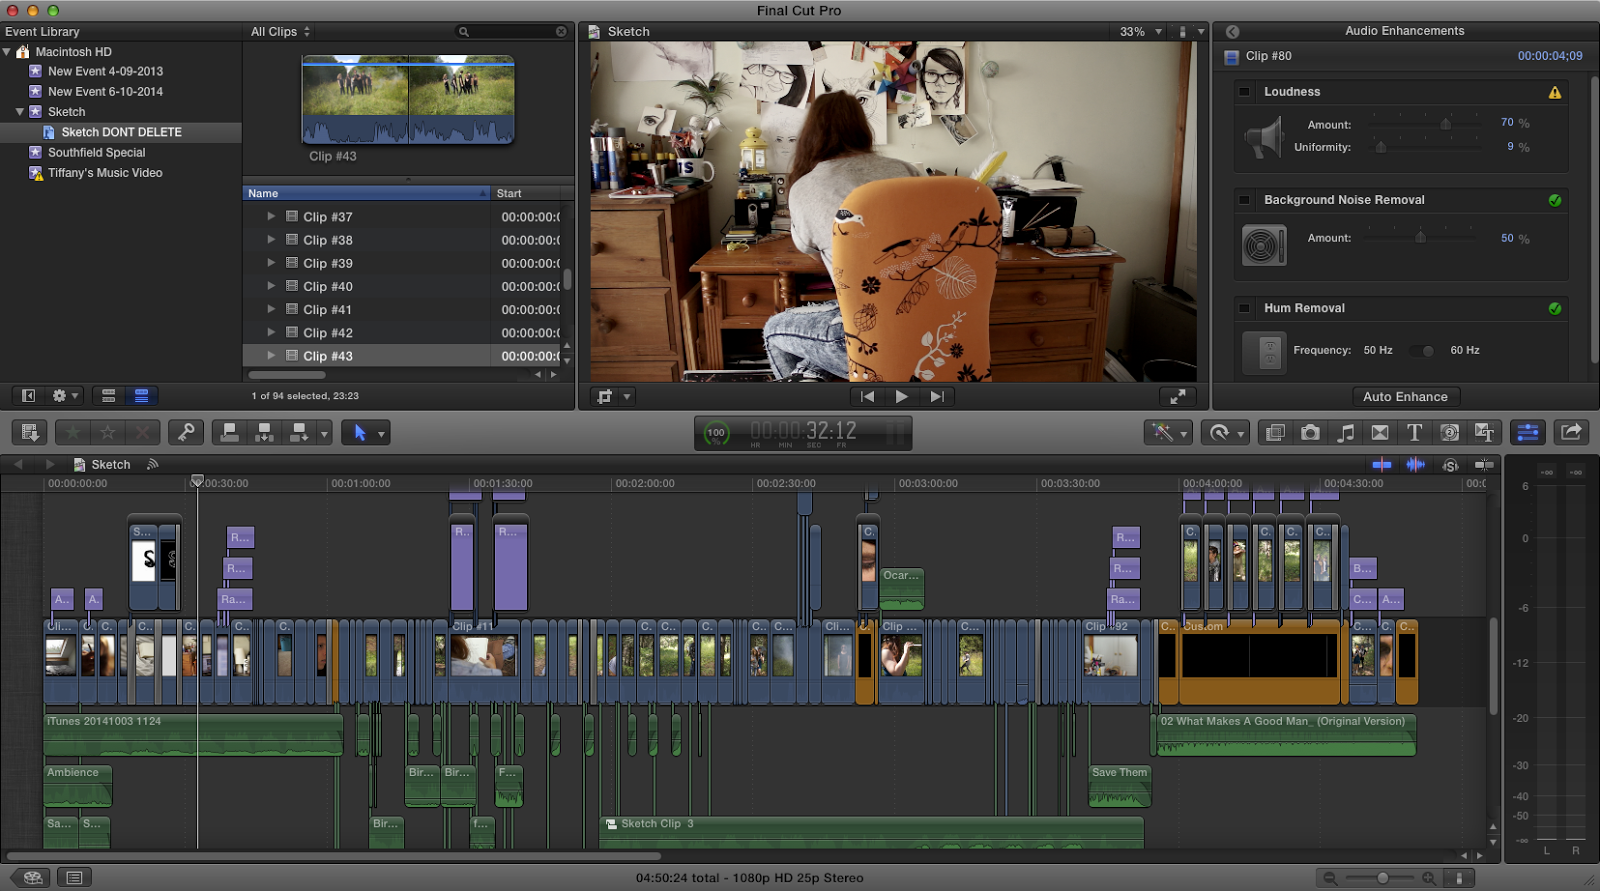Open the Titles Browser T icon
This screenshot has height=891, width=1600.
1414,432
